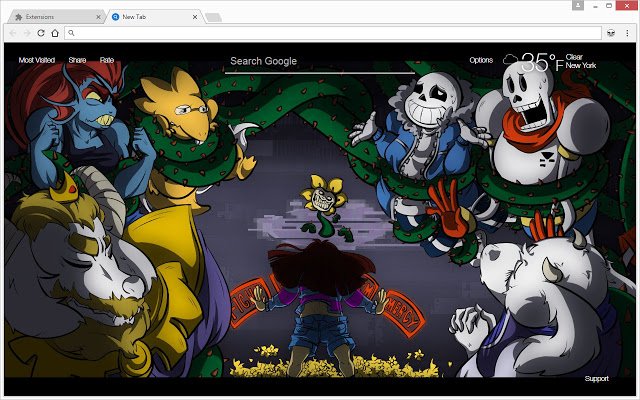The width and height of the screenshot is (640, 400).
Task: Click the Clear New York weather text
Action: (x=581, y=61)
